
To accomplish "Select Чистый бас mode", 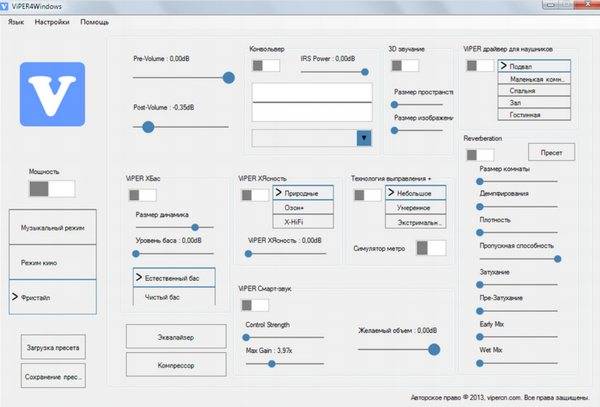I will pyautogui.click(x=174, y=296).
